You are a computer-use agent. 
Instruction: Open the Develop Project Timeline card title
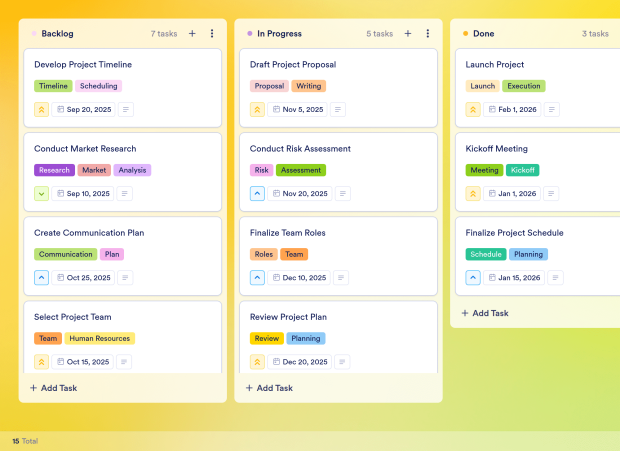click(83, 64)
